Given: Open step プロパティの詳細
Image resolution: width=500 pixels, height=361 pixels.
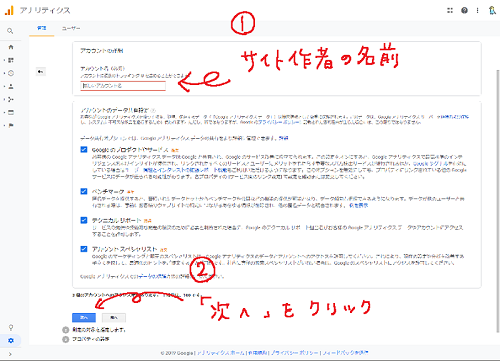Looking at the screenshot, I should pos(91,339).
